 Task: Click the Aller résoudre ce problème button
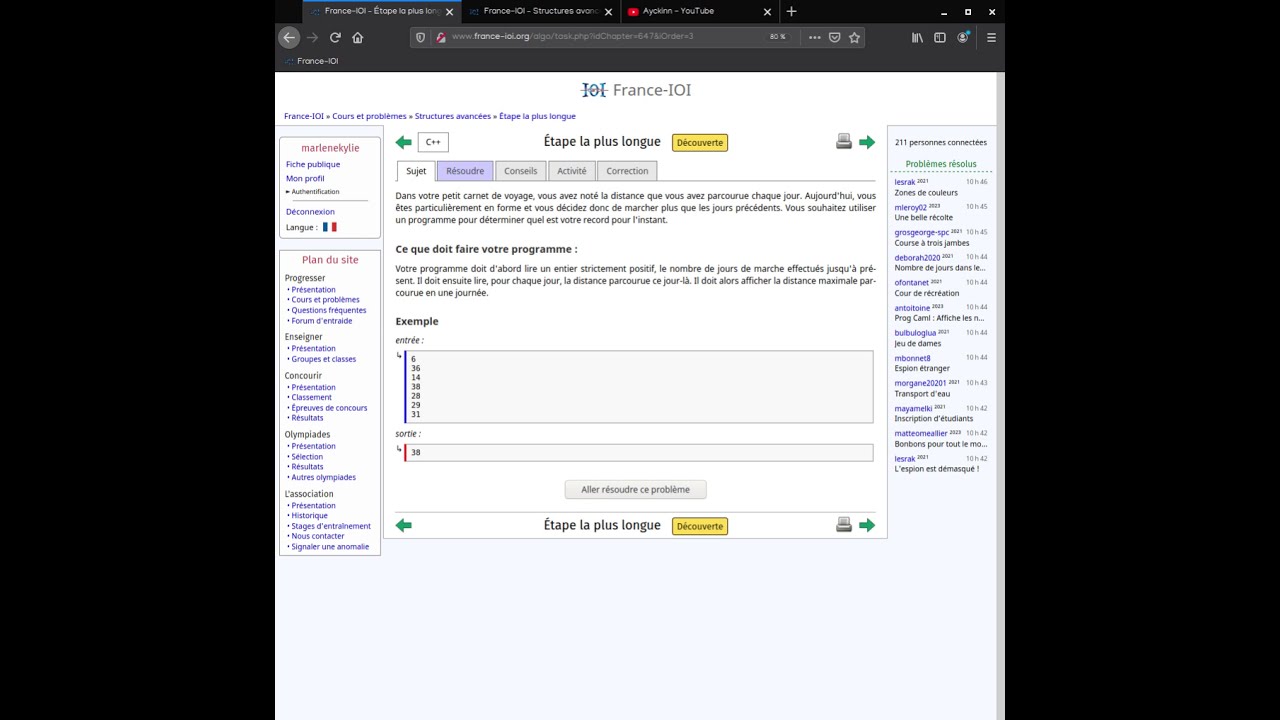click(636, 490)
